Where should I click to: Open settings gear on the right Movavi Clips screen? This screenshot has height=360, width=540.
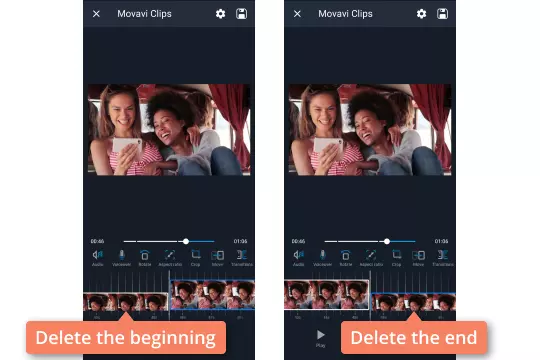click(x=422, y=14)
